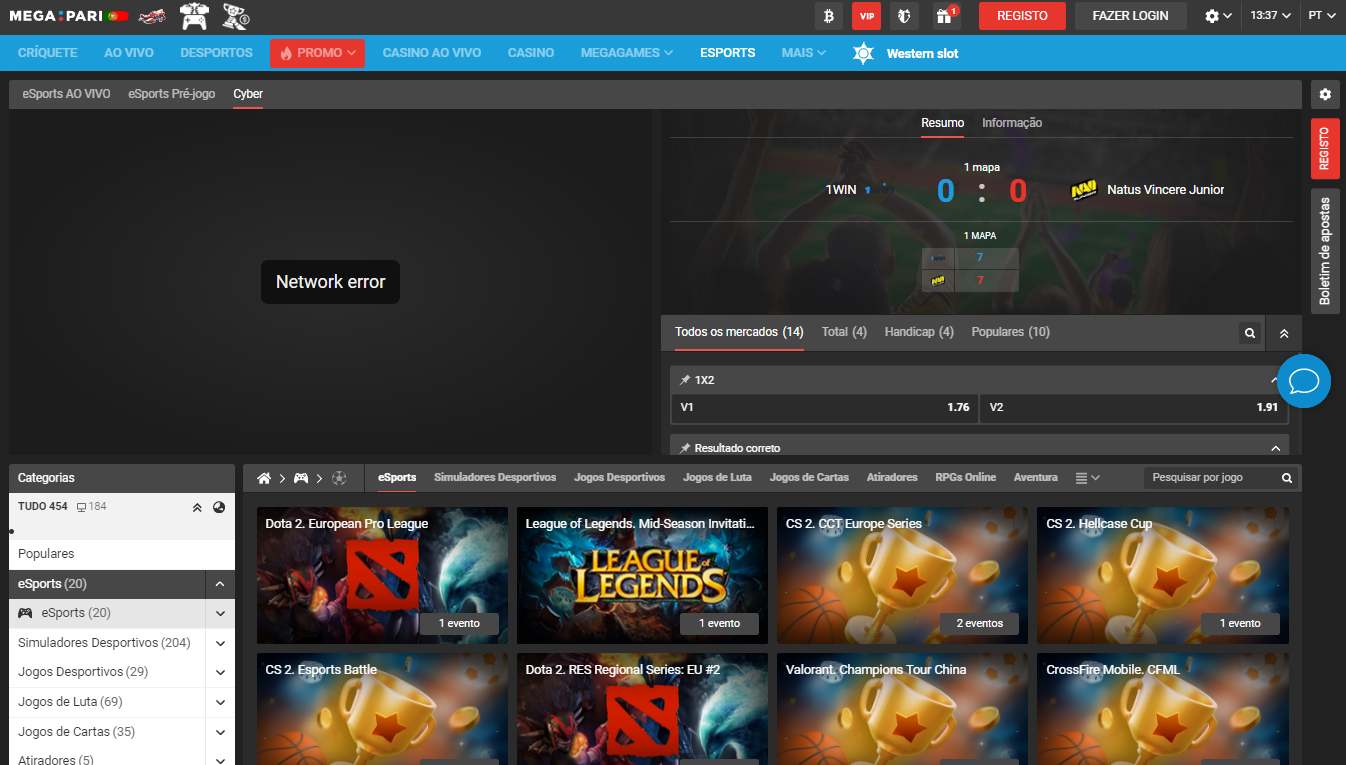
Task: Select the Atiradores filter tab
Action: 892,478
